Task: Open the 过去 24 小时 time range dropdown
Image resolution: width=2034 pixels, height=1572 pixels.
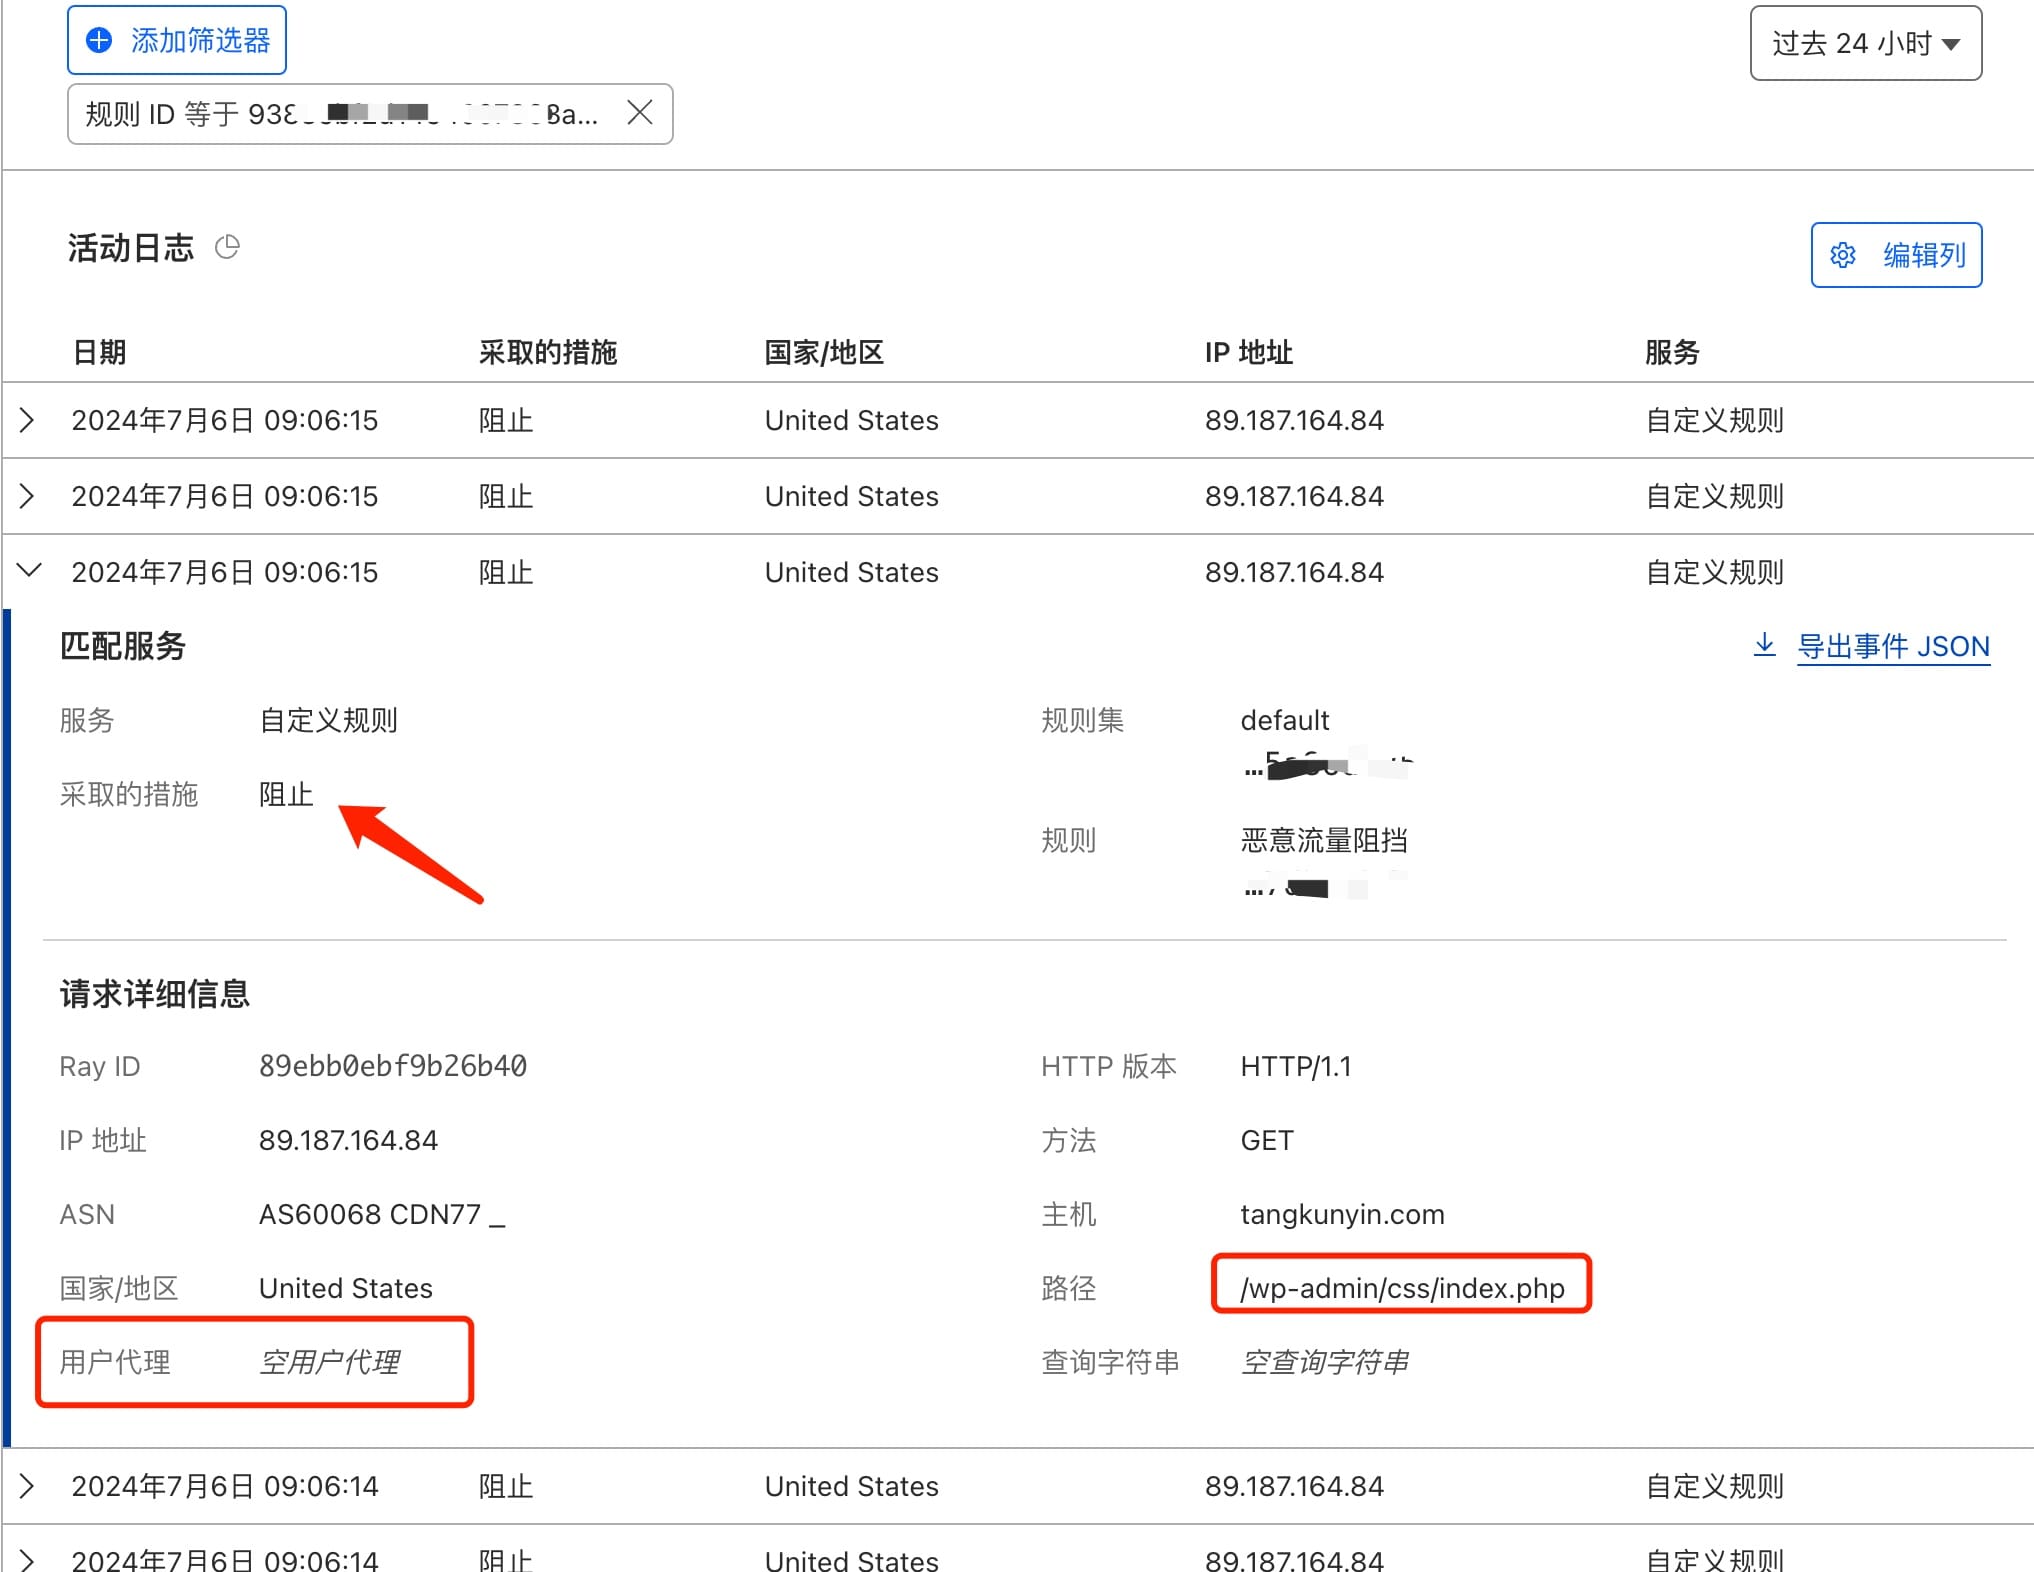Action: [1865, 43]
